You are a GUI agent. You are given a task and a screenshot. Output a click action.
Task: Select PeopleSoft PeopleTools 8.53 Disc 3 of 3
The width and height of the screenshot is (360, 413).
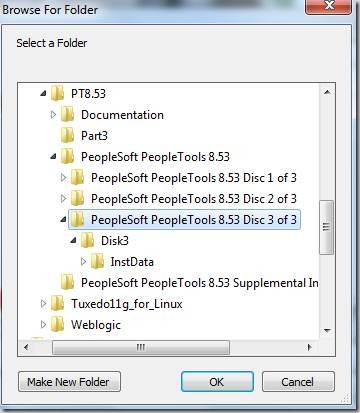coord(185,220)
